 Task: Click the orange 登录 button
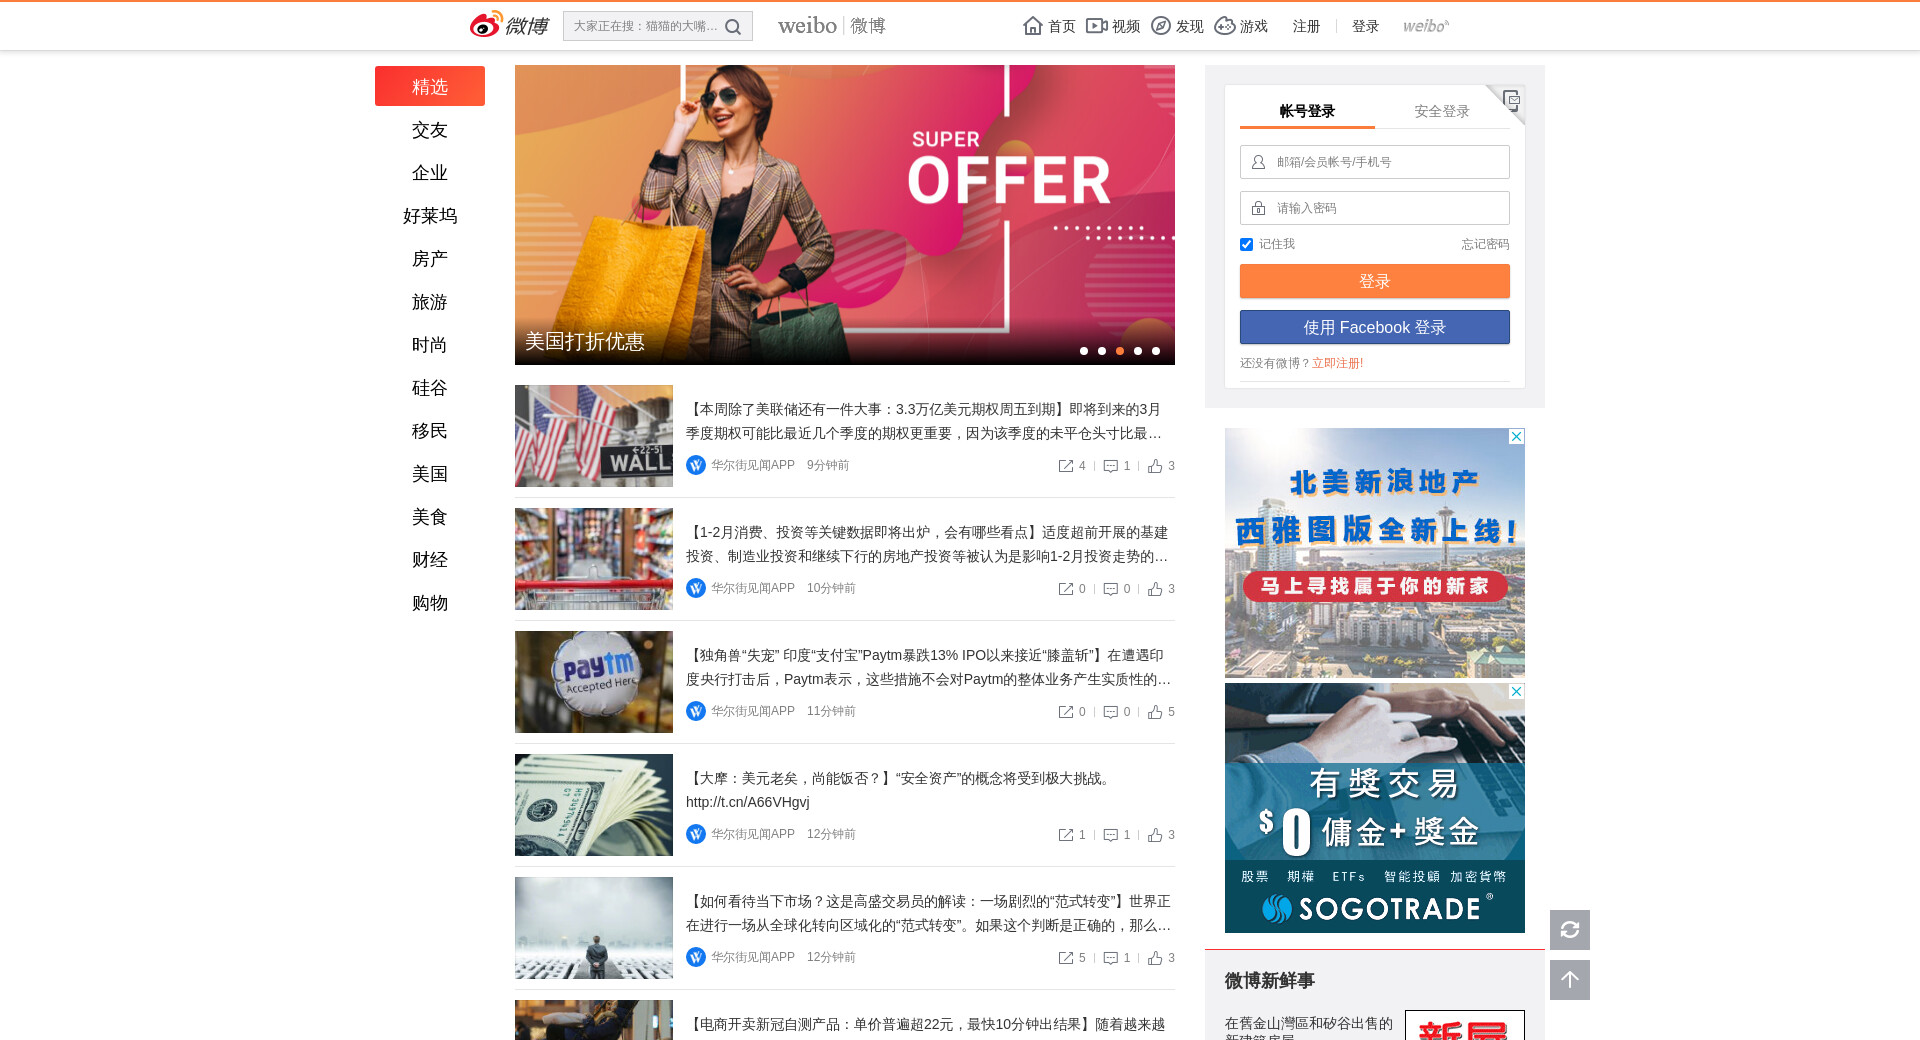tap(1375, 281)
